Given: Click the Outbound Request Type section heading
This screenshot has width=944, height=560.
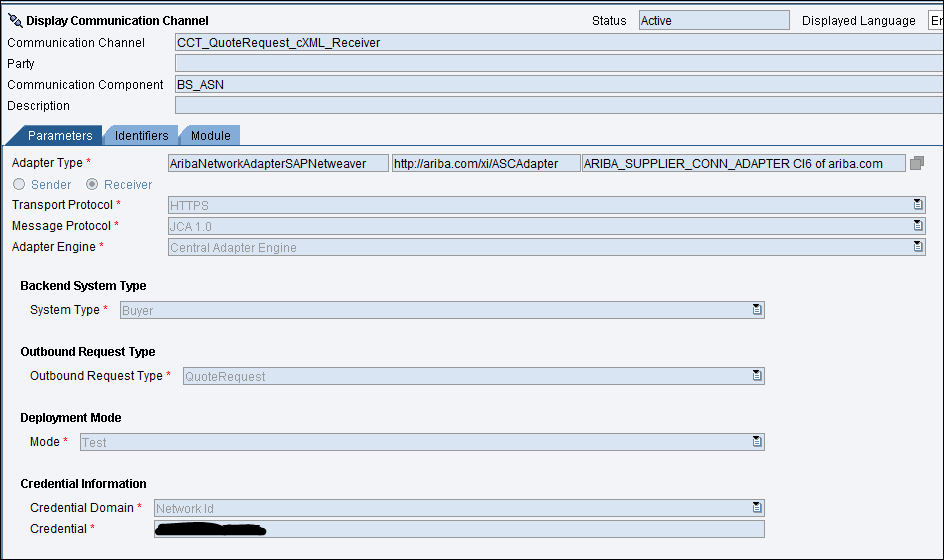Looking at the screenshot, I should click(88, 352).
